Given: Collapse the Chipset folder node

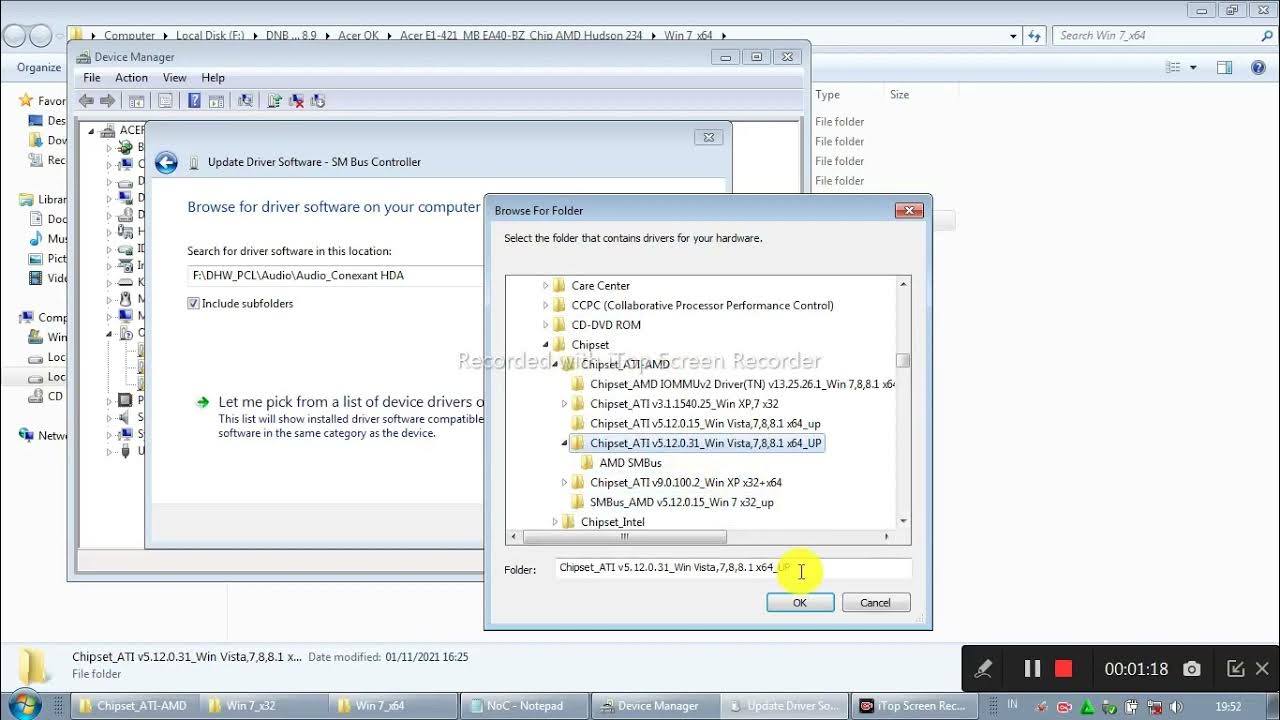Looking at the screenshot, I should pyautogui.click(x=546, y=345).
